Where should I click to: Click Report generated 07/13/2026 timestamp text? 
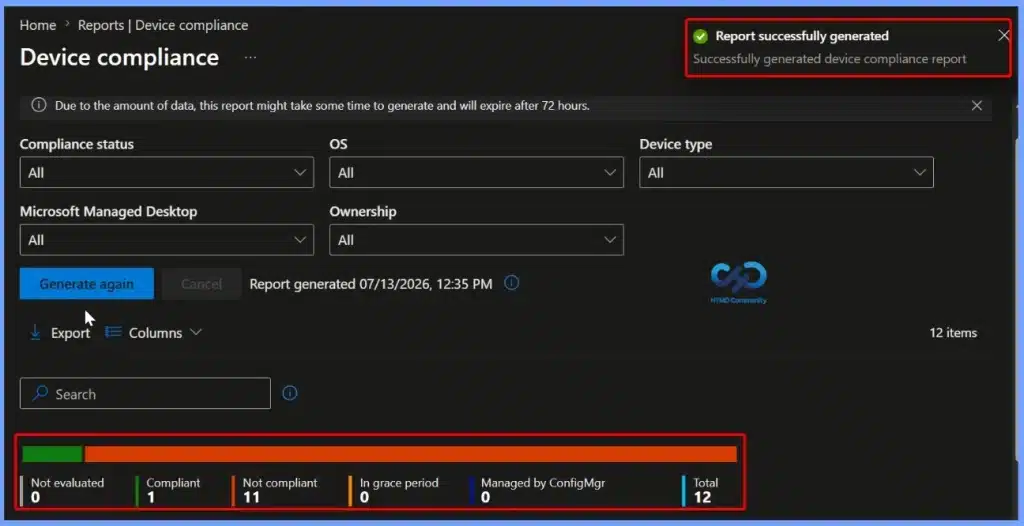[371, 284]
